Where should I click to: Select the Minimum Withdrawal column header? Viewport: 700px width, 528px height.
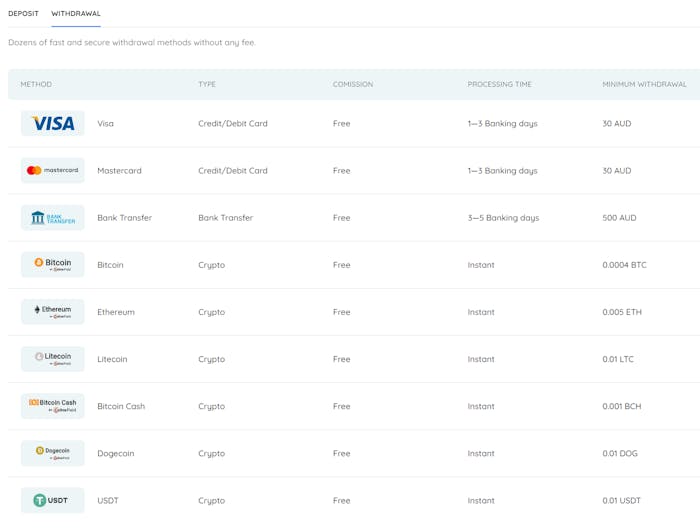point(644,85)
